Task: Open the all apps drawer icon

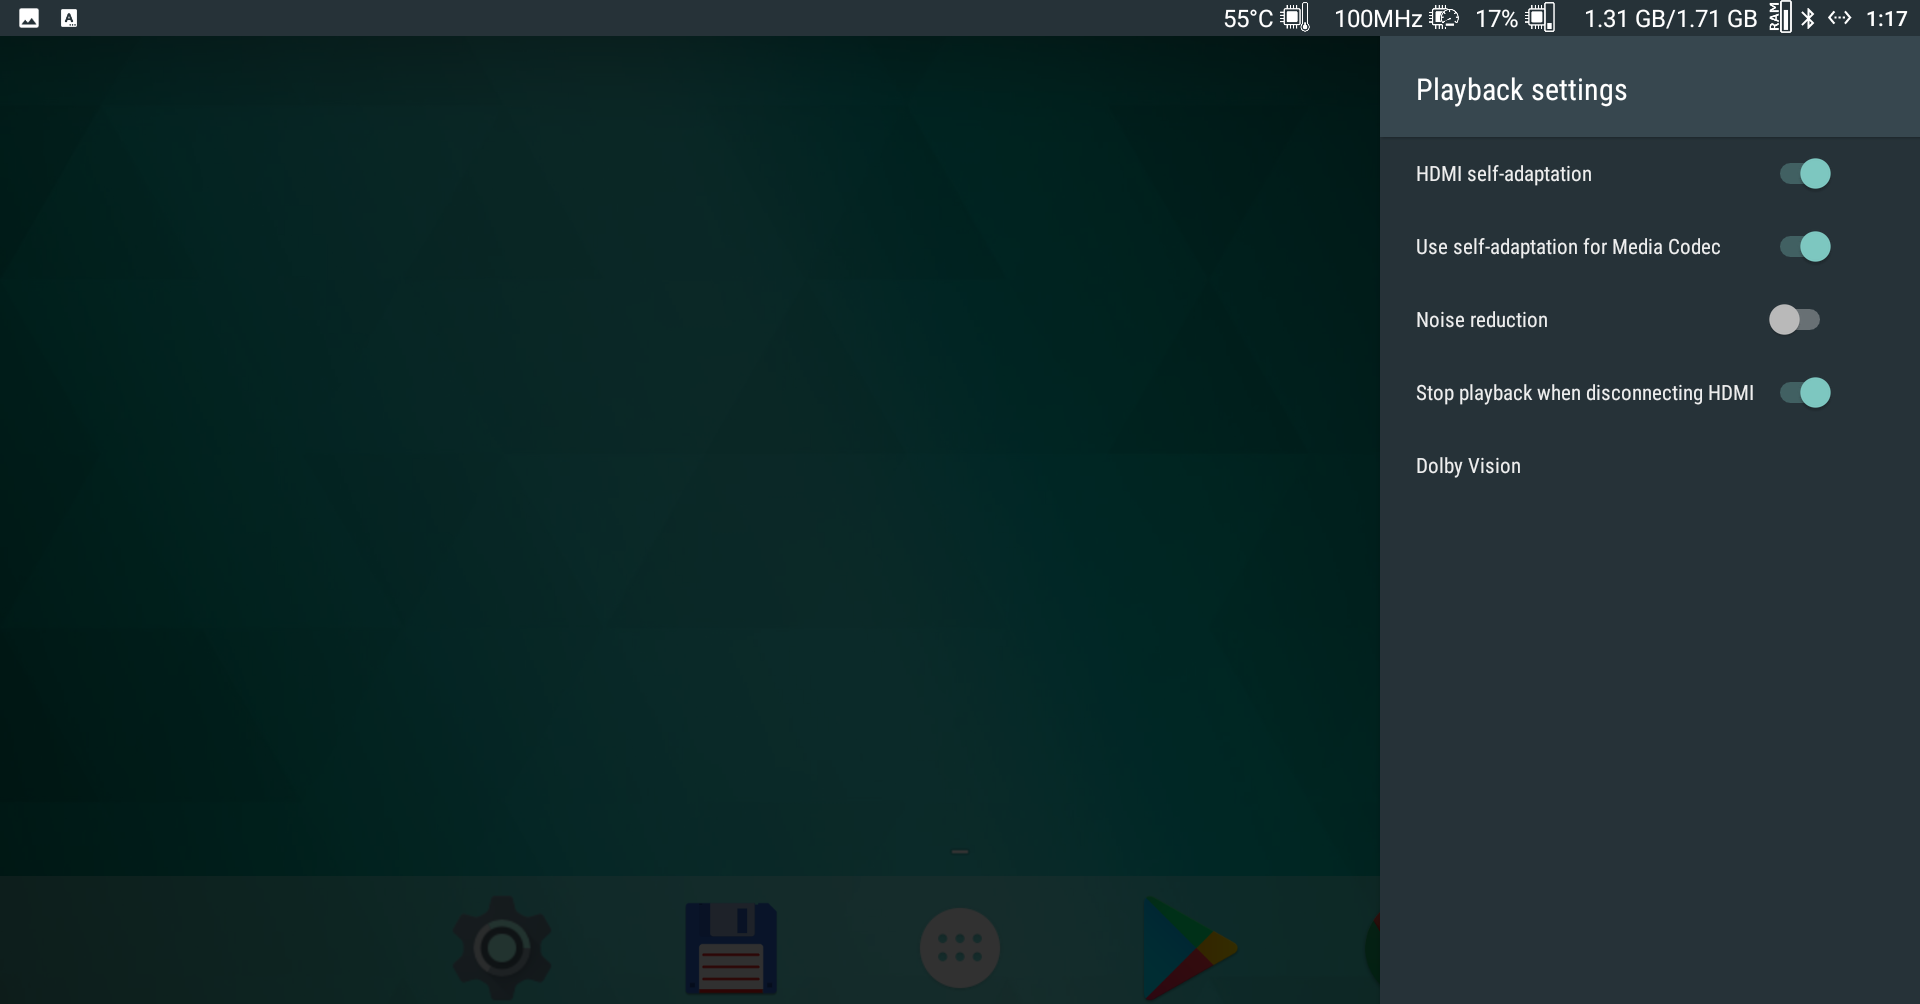Action: pos(960,948)
